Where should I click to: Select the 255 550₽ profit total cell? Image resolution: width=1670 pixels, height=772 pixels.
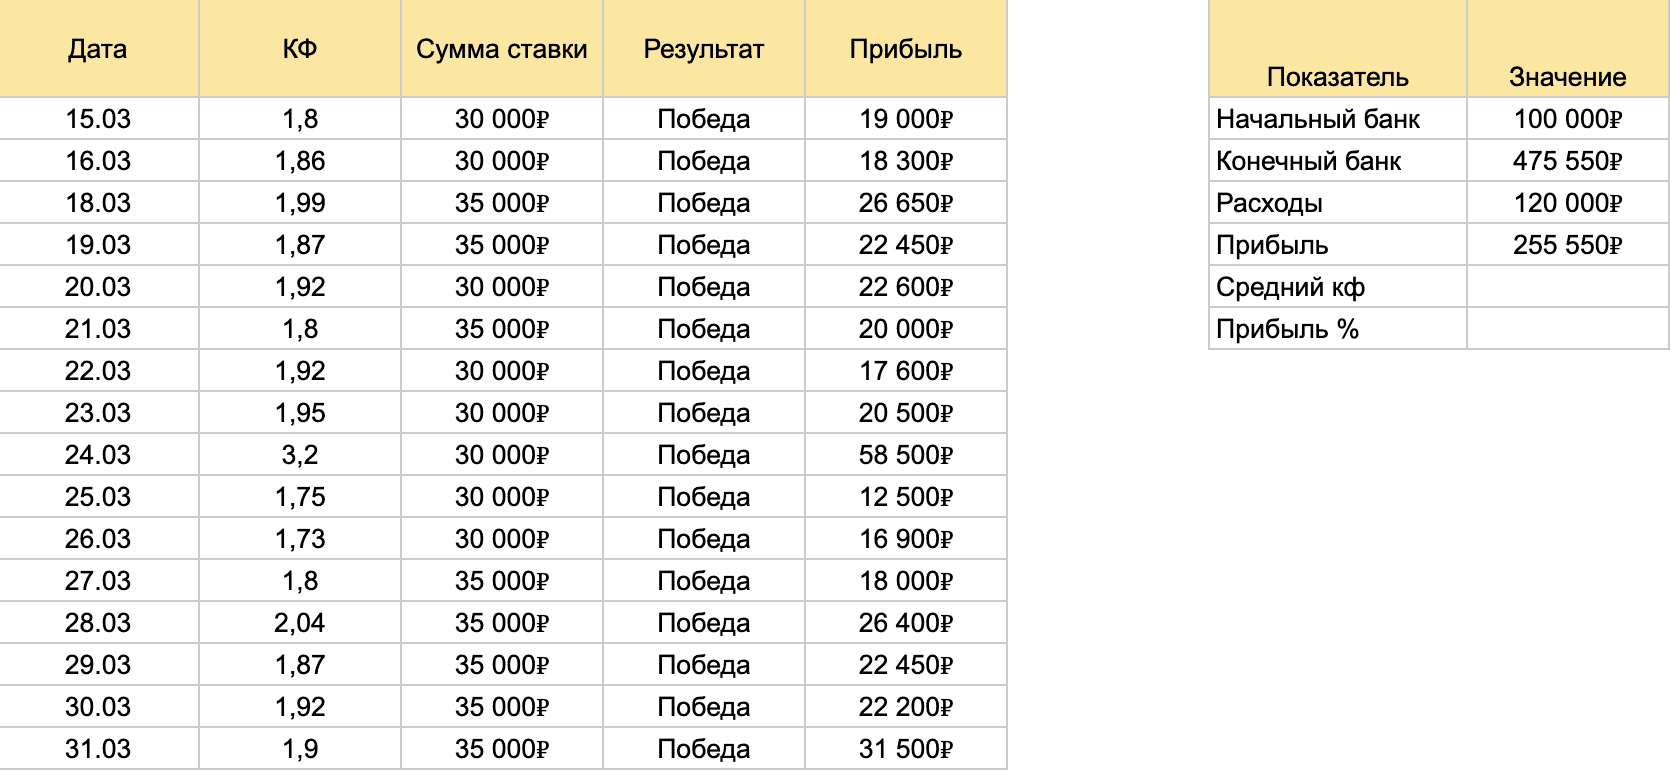pyautogui.click(x=1567, y=245)
